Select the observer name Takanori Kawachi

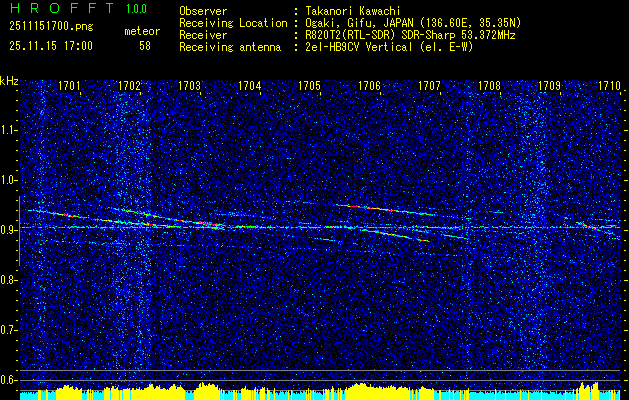click(x=353, y=11)
